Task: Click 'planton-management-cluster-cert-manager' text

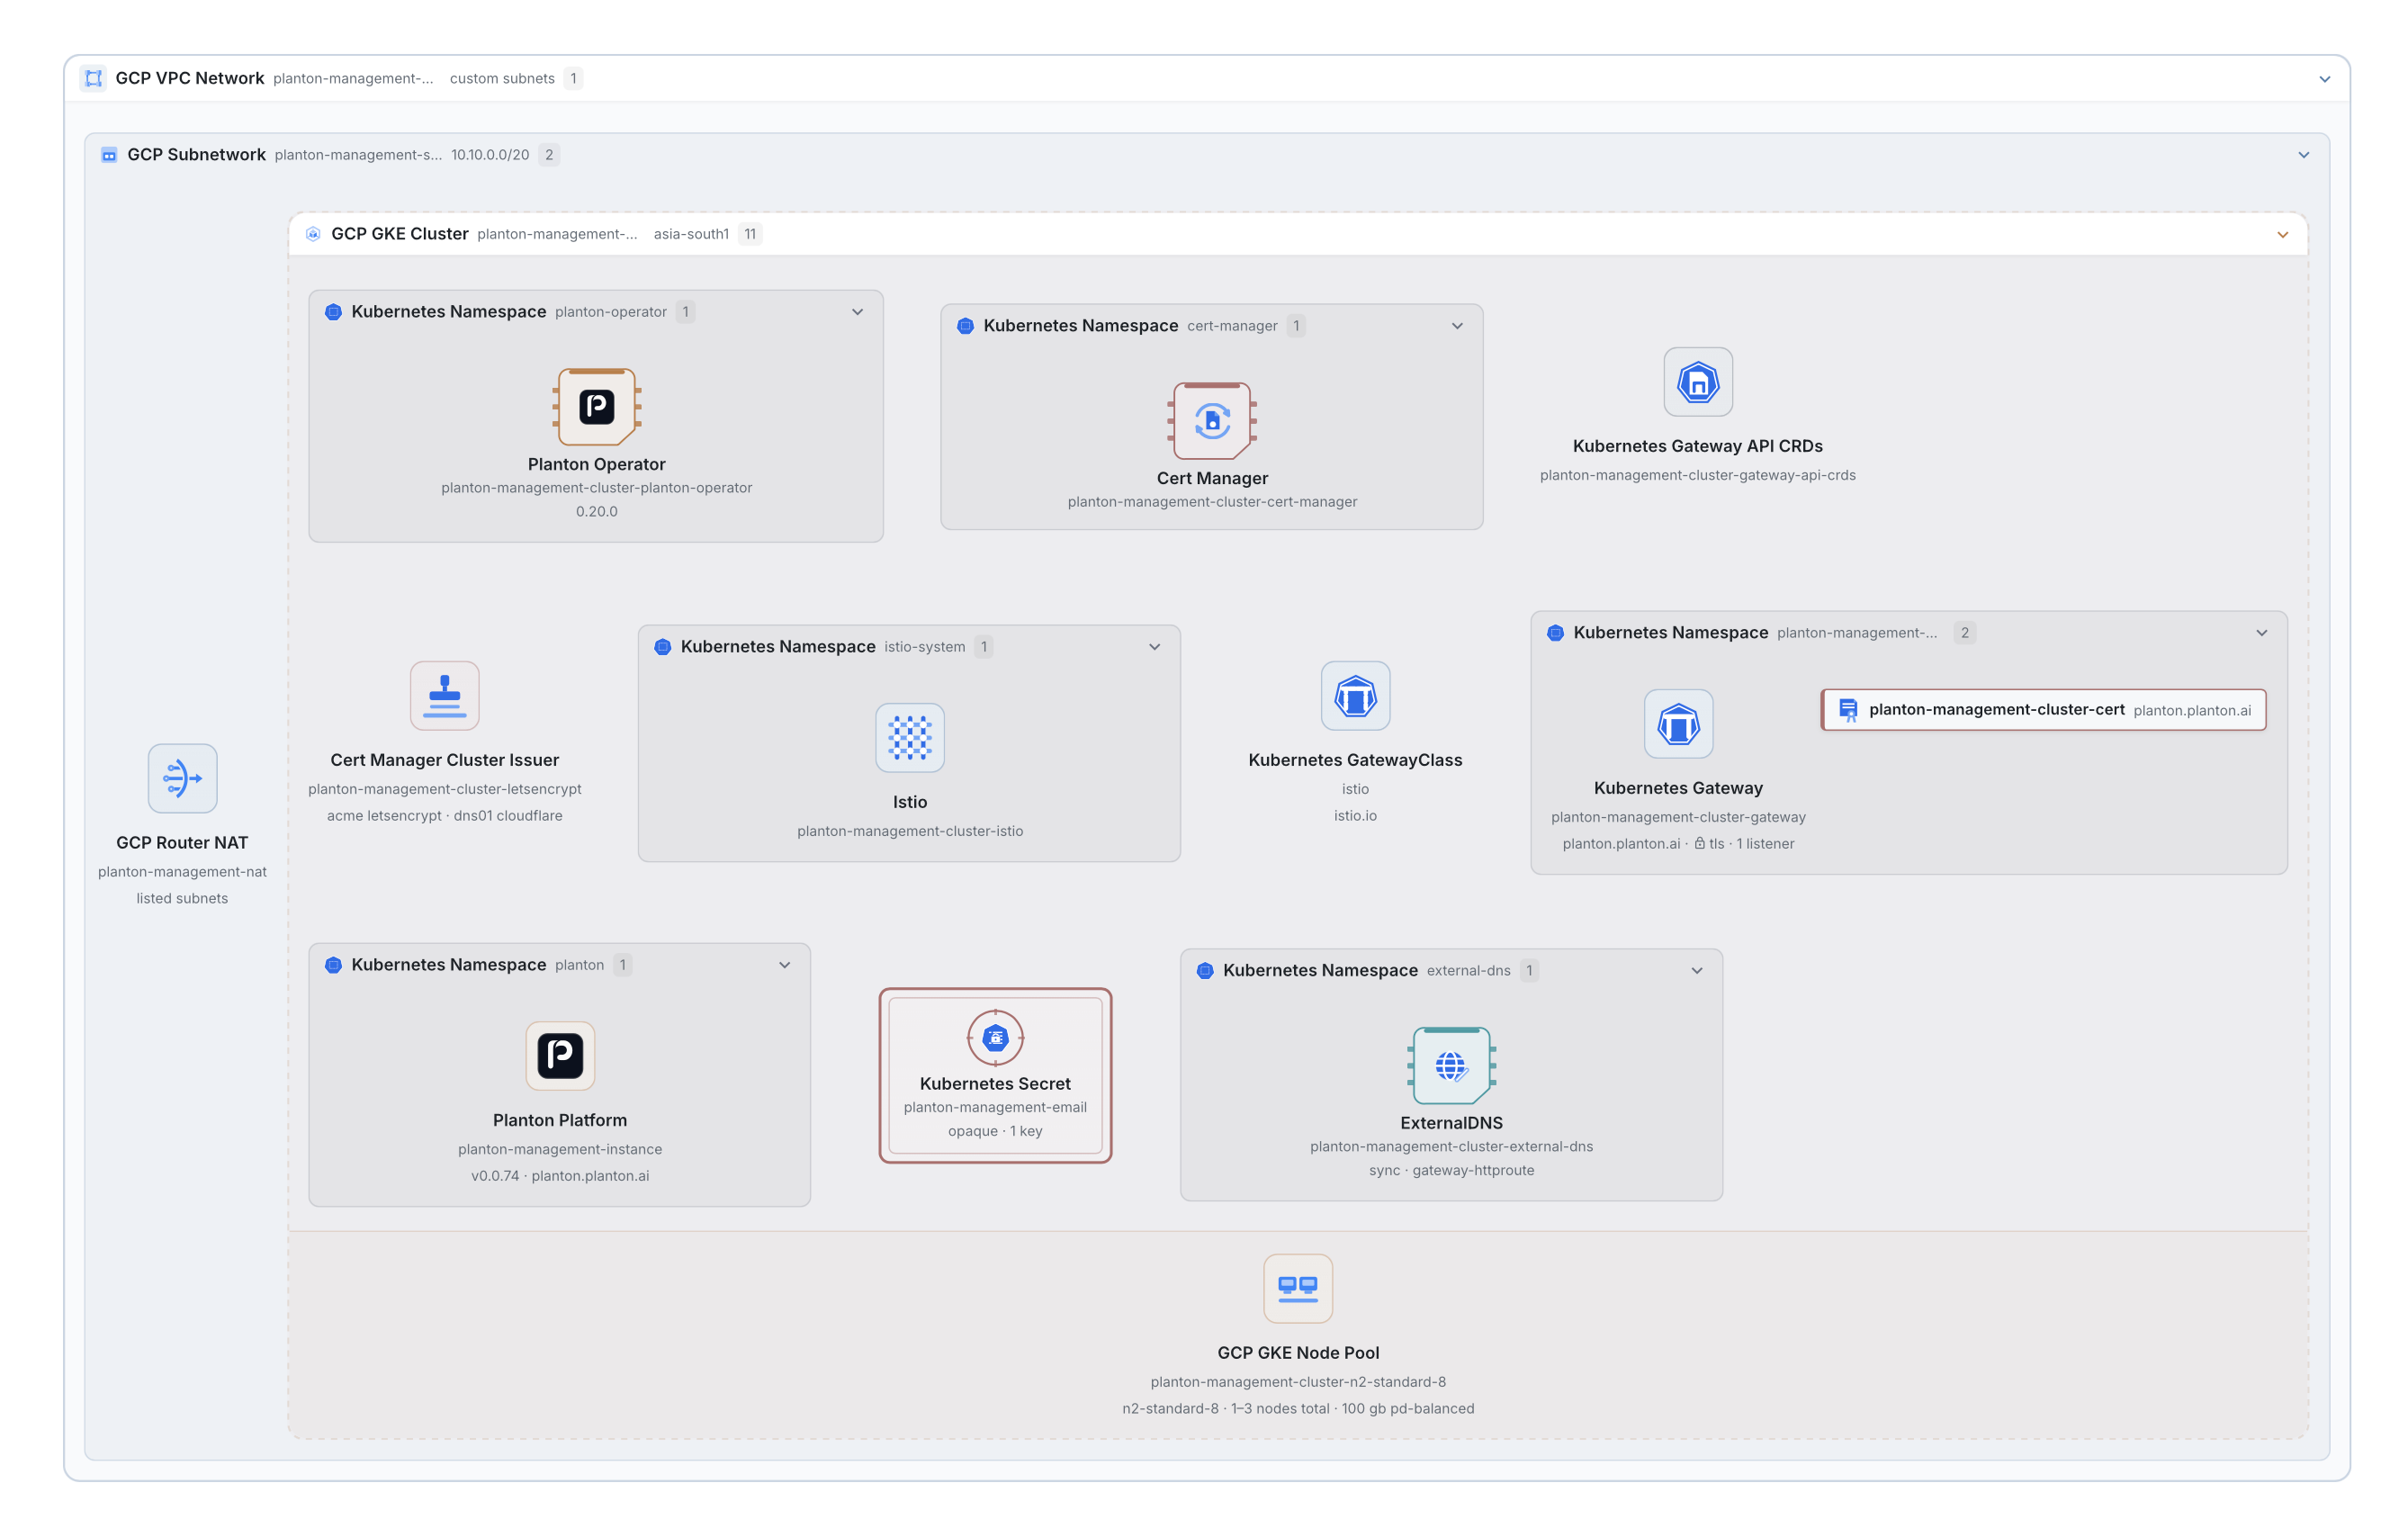Action: tap(1212, 502)
